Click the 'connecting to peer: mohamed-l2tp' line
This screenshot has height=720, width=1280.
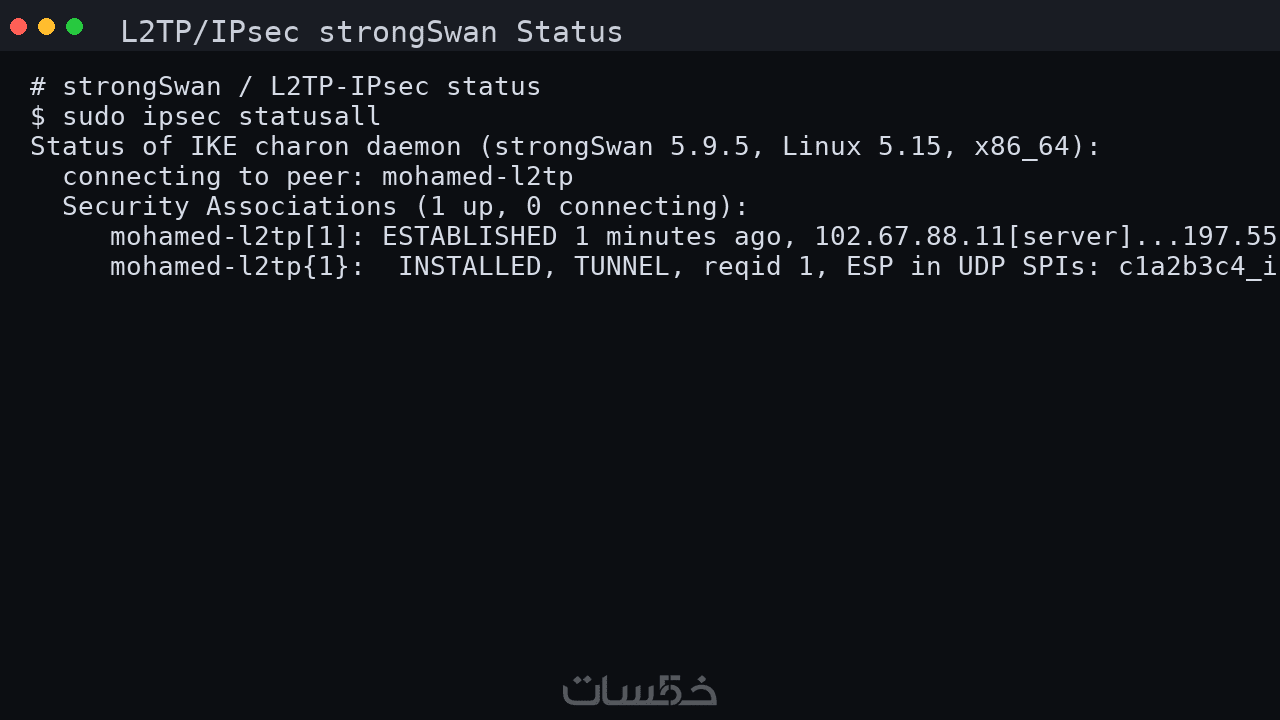(x=317, y=177)
